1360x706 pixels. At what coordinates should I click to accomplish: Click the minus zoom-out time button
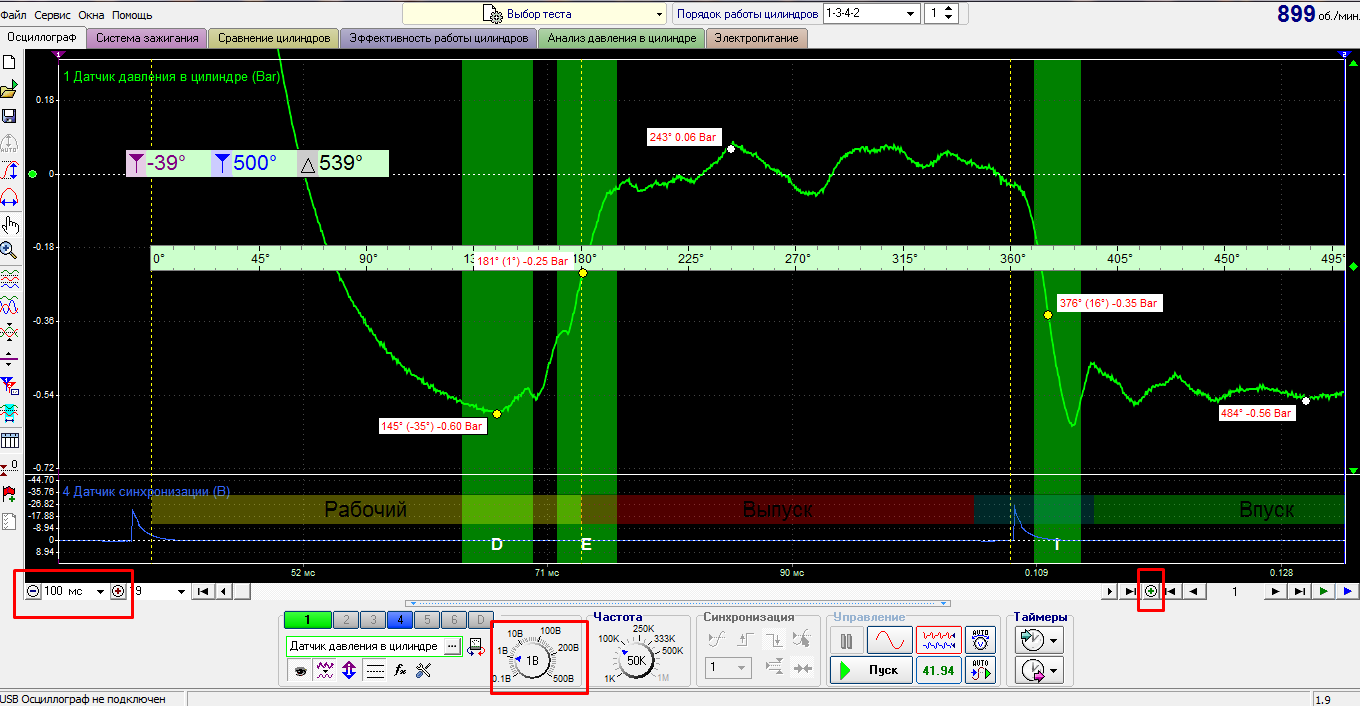coord(33,592)
